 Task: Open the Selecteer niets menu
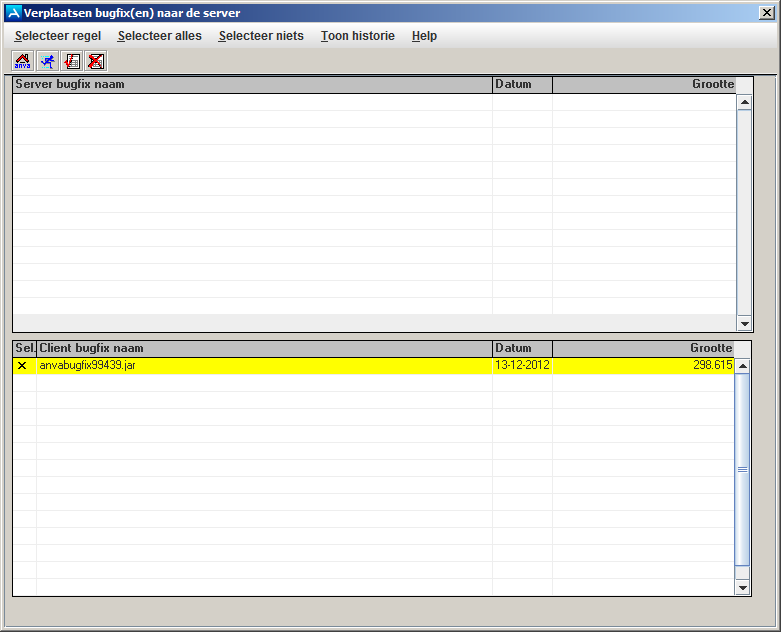261,36
